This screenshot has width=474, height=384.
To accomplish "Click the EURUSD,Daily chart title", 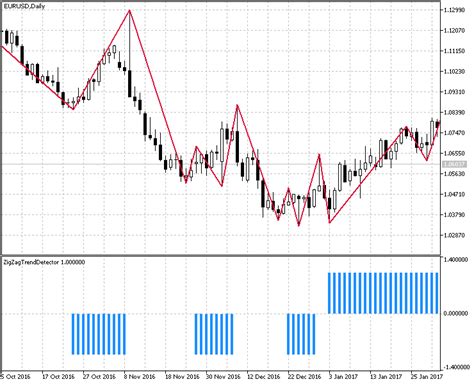I will pyautogui.click(x=24, y=6).
